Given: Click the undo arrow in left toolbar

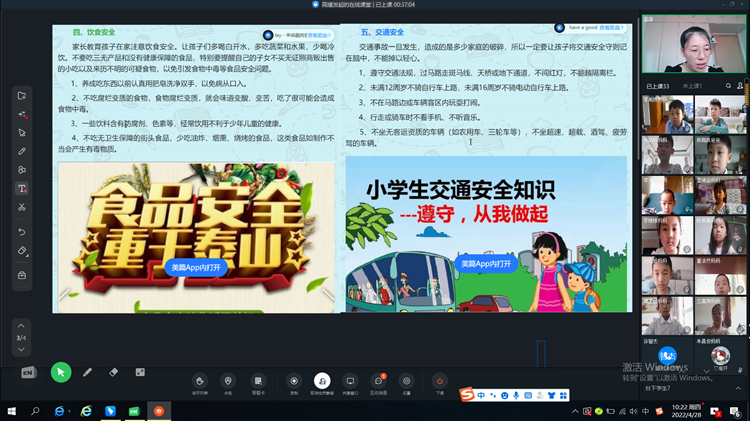Looking at the screenshot, I should pyautogui.click(x=22, y=231).
